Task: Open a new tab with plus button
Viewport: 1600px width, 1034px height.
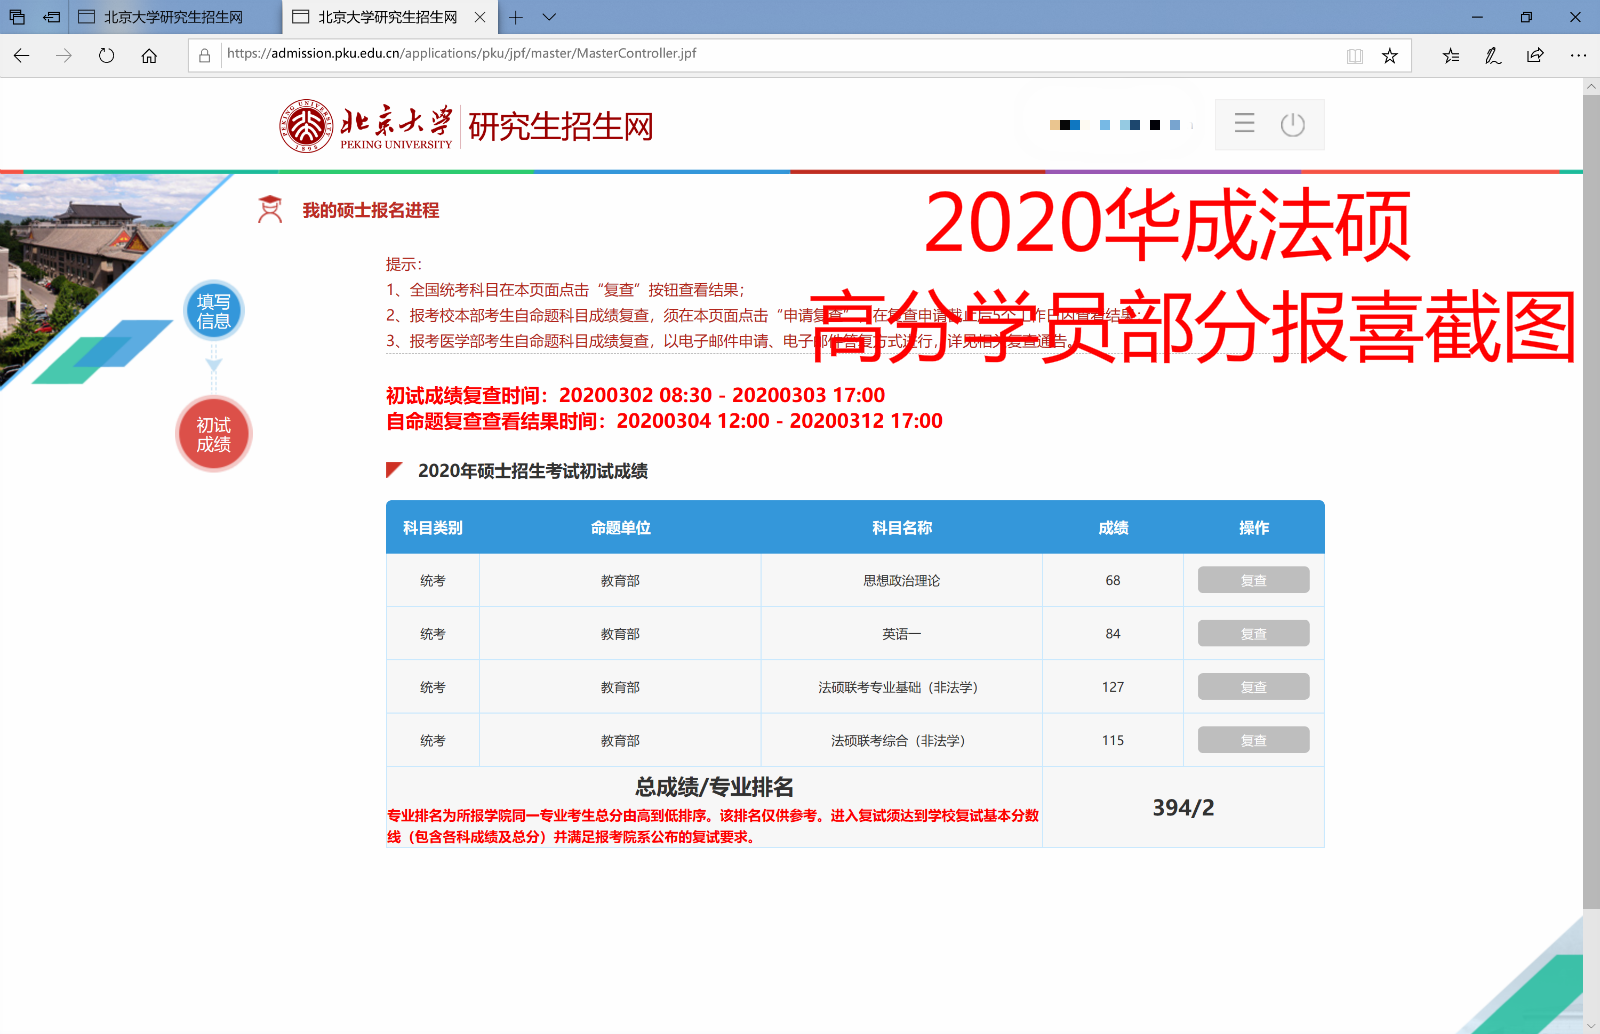Action: coord(516,17)
